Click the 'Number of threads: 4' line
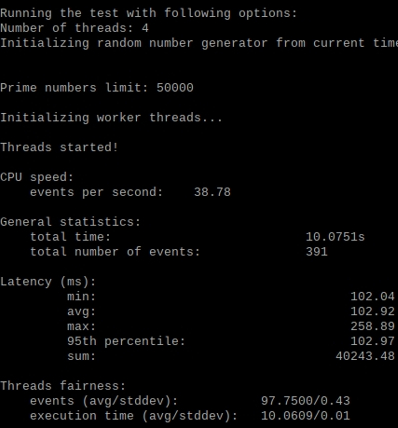 click(x=74, y=28)
